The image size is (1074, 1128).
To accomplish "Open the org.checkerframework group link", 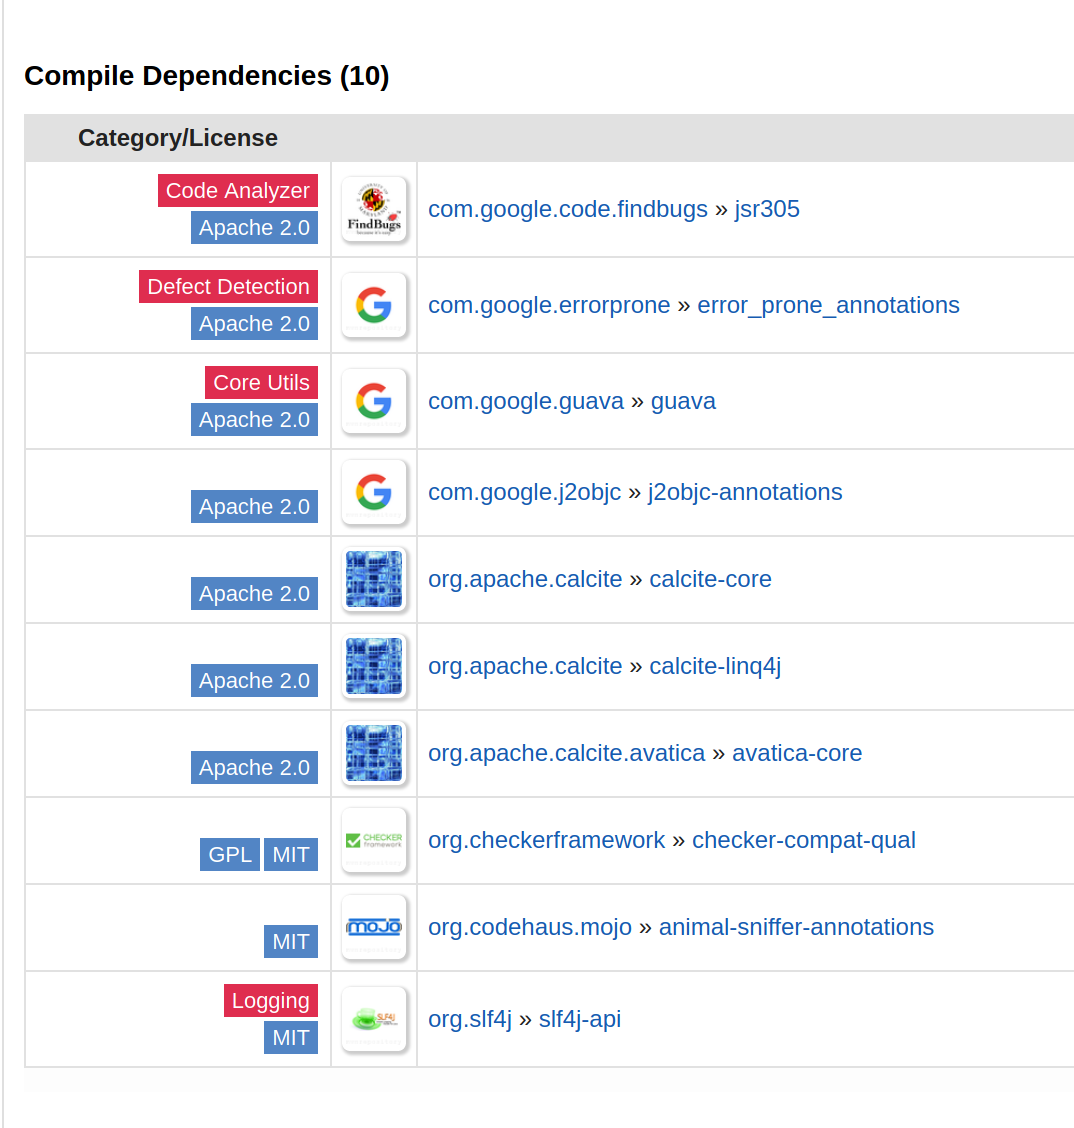I will 547,841.
